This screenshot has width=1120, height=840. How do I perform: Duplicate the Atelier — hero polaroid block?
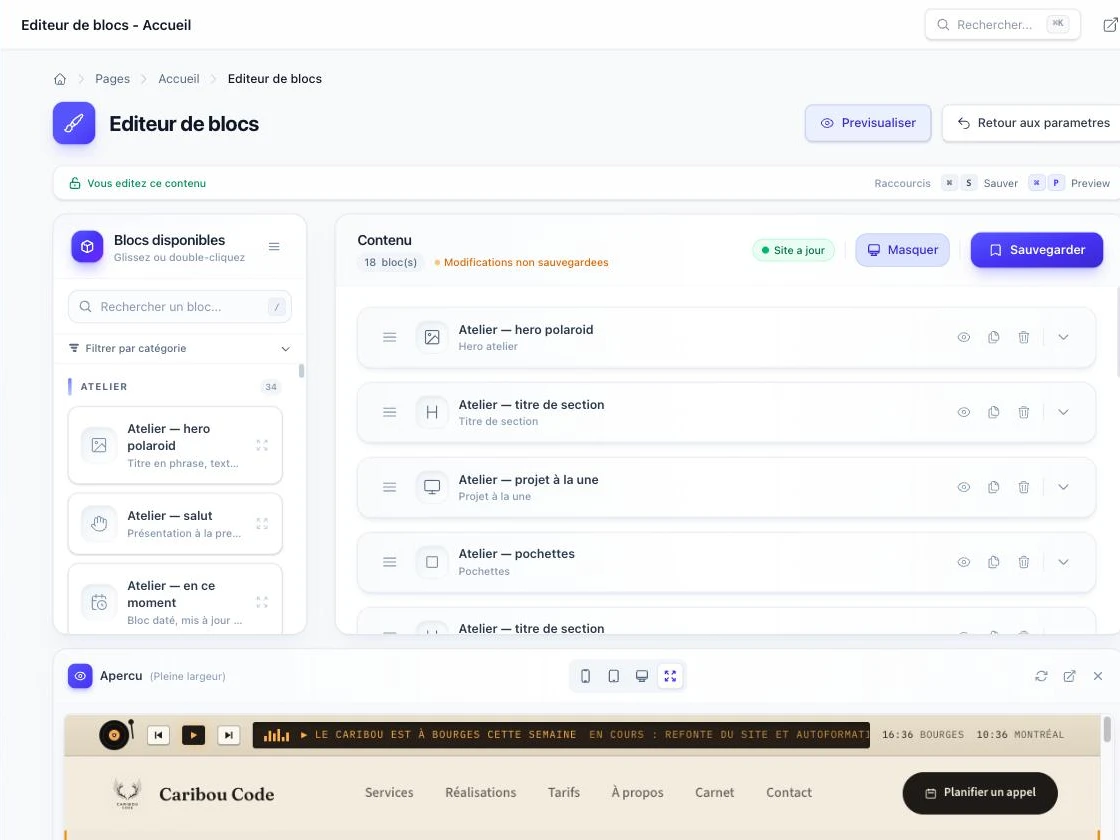(x=994, y=337)
